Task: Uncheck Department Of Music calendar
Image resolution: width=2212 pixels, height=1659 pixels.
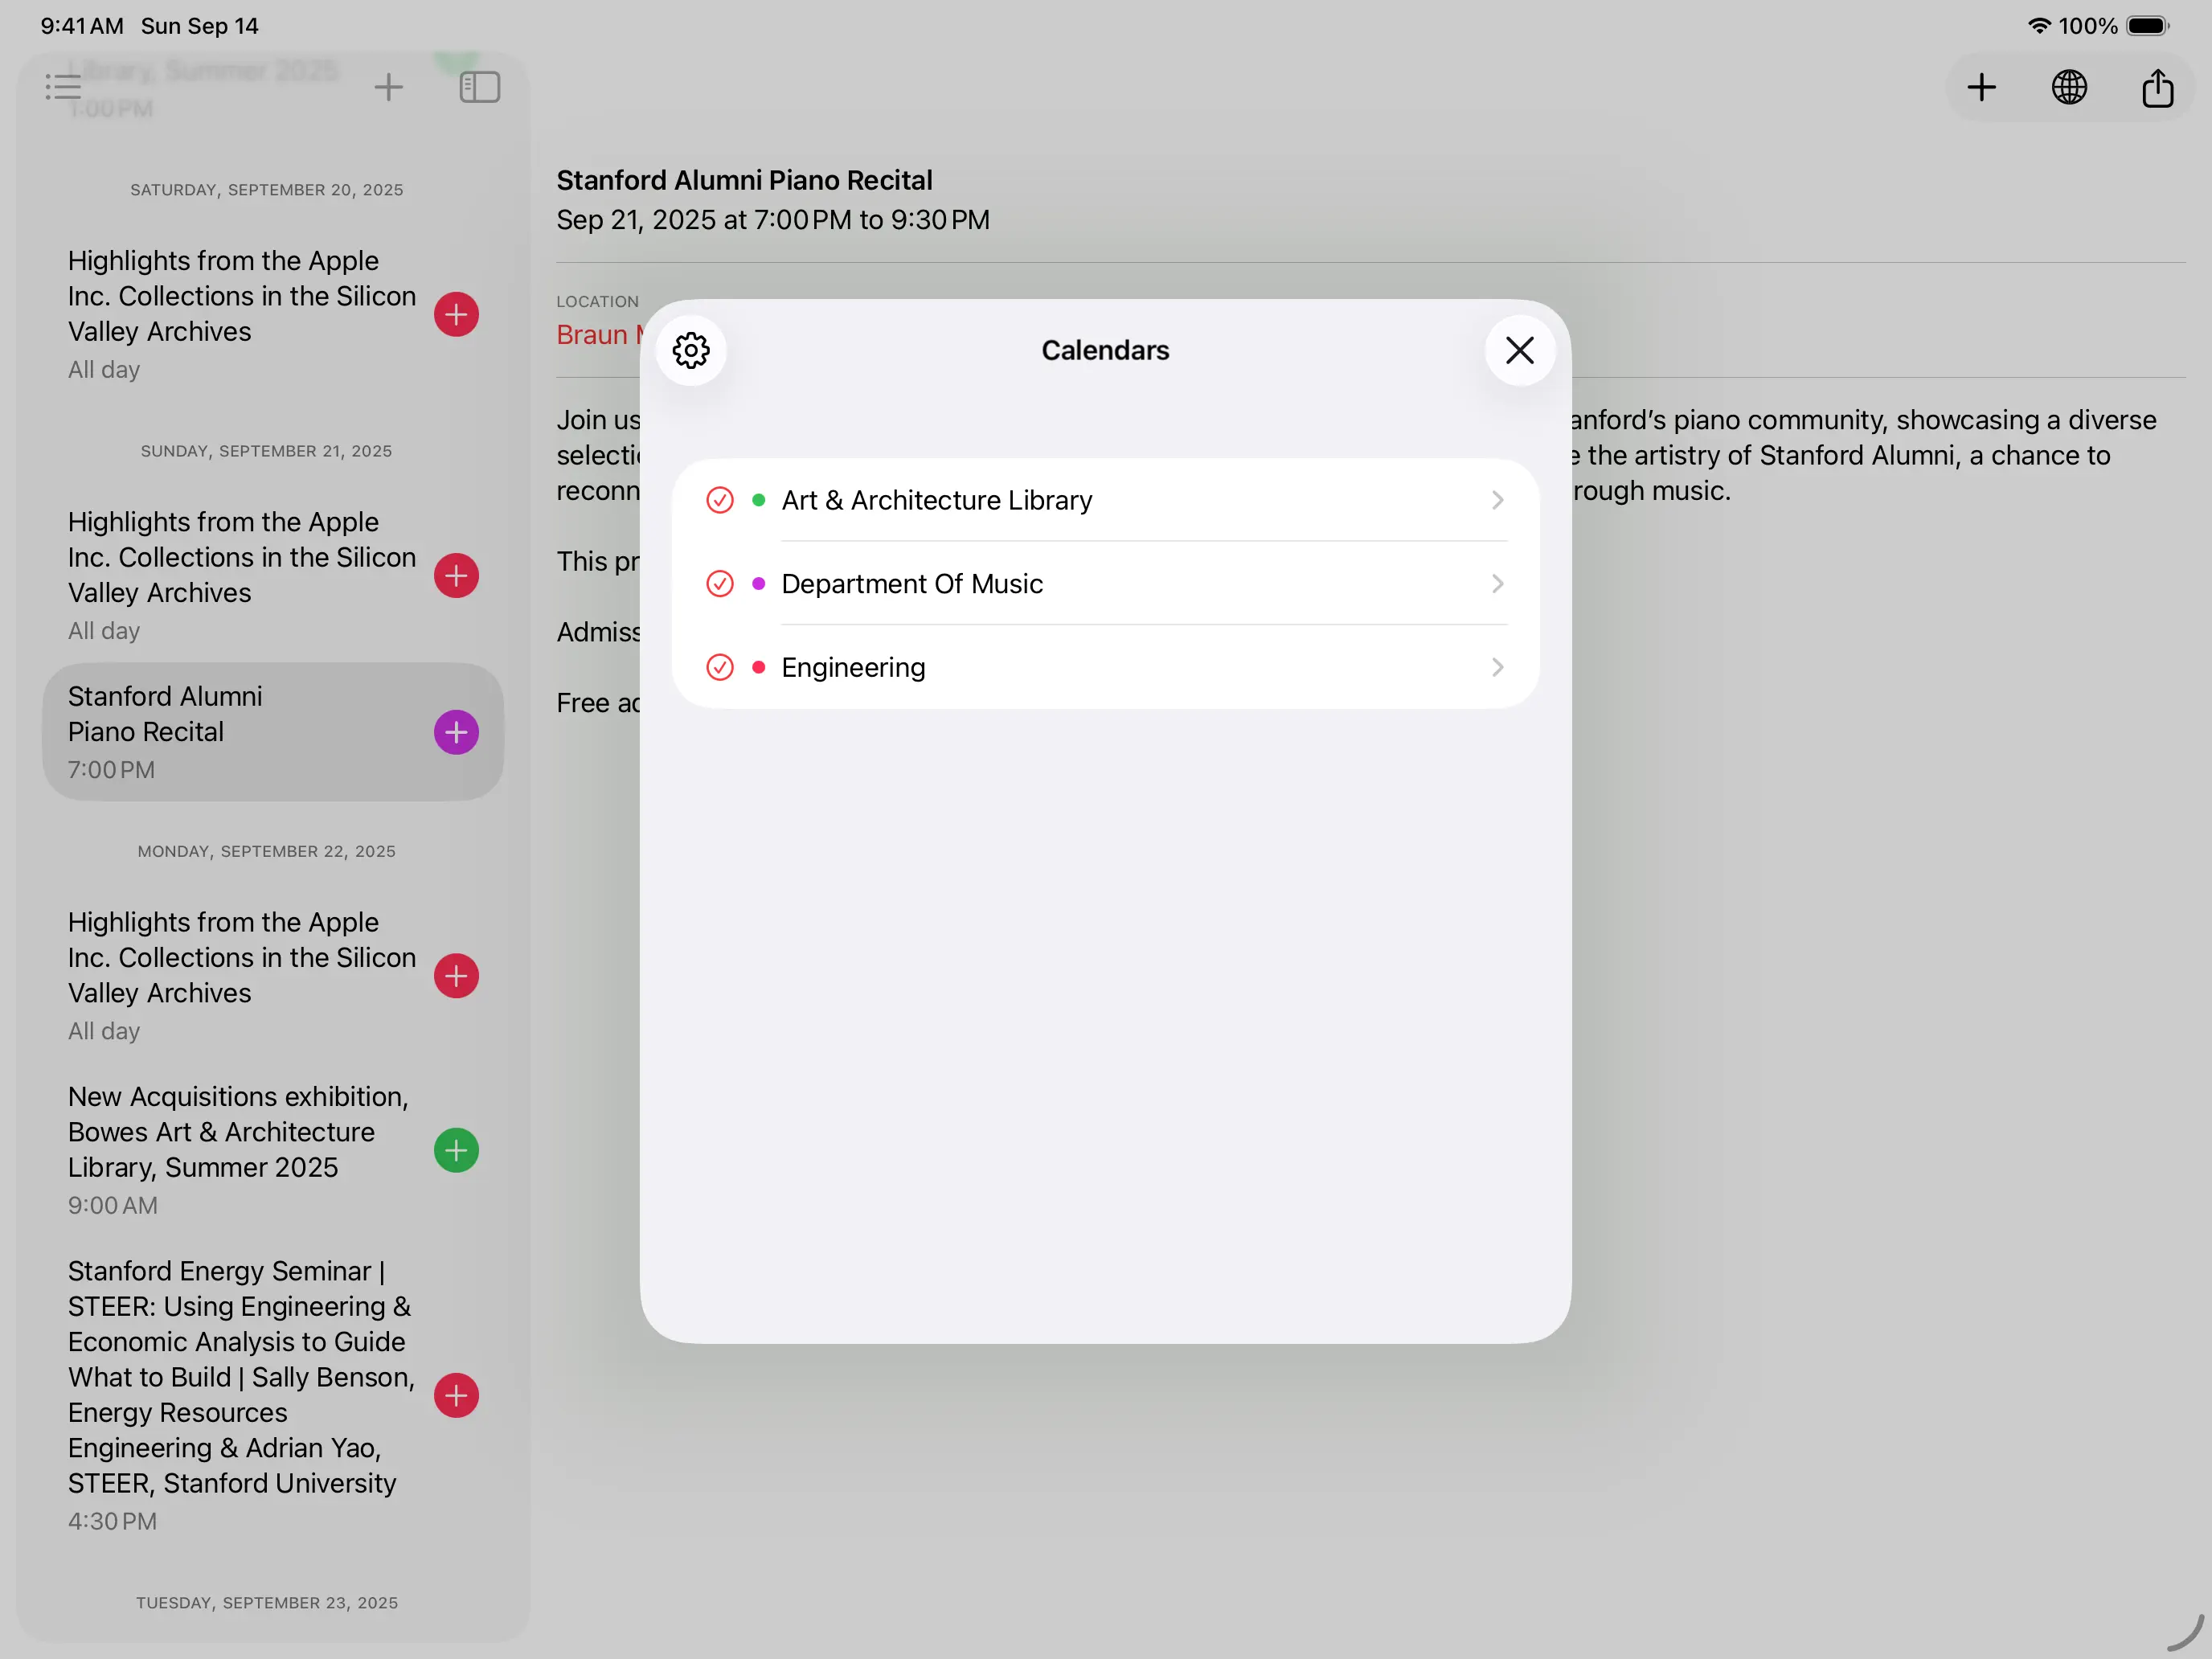Action: [720, 584]
